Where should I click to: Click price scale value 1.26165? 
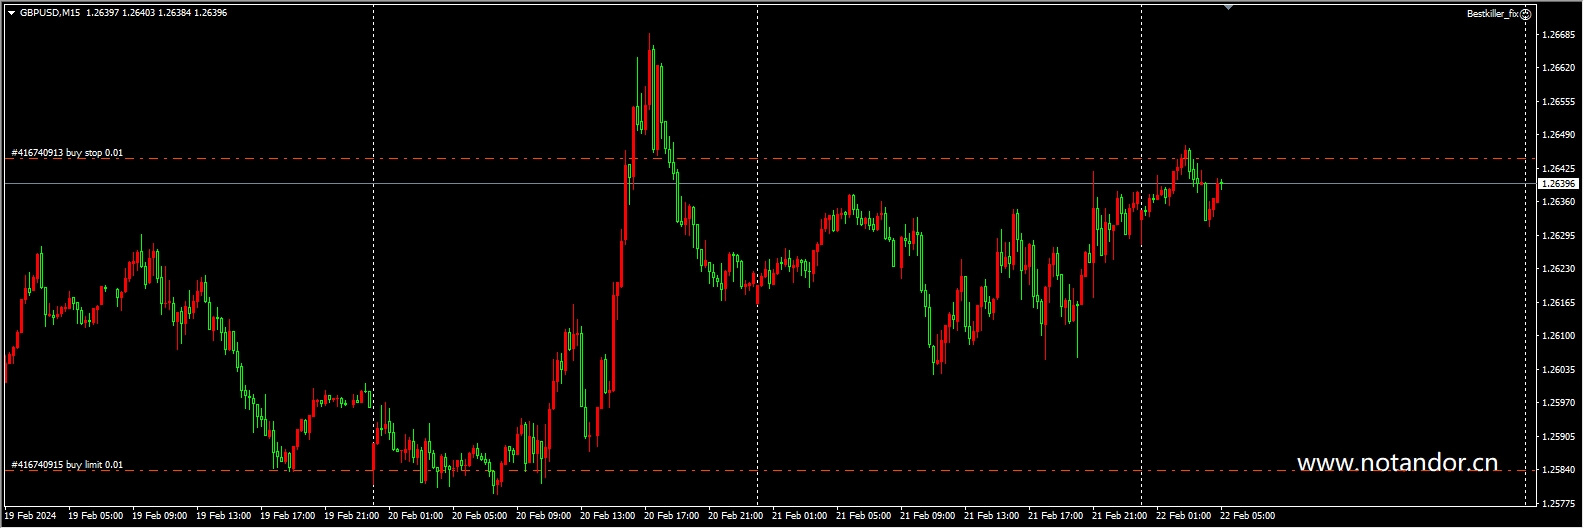point(1559,302)
